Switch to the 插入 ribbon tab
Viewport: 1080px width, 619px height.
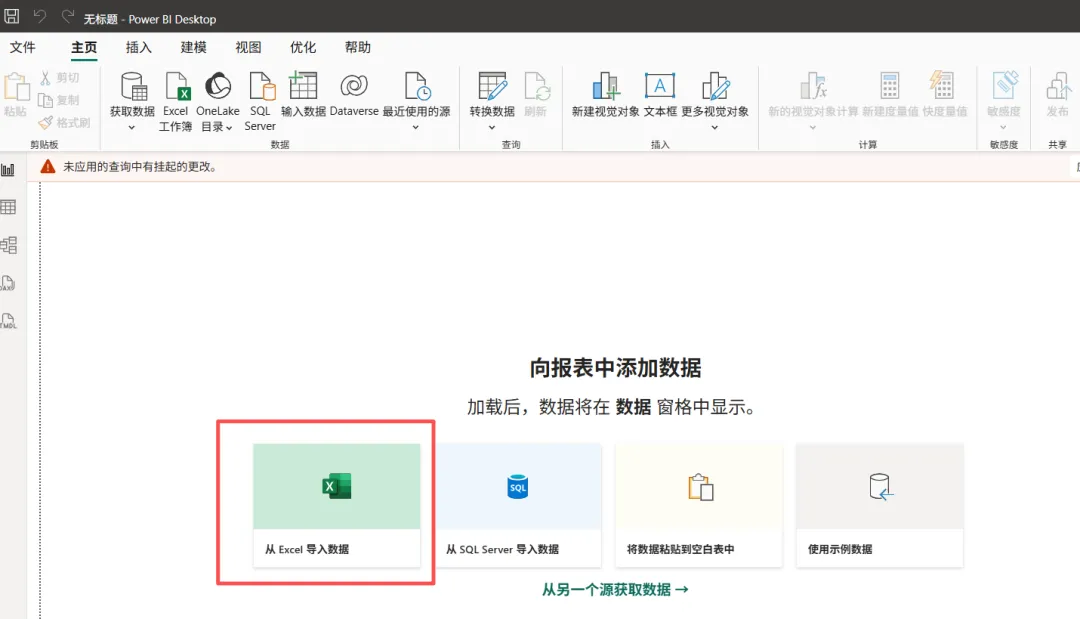(x=138, y=48)
